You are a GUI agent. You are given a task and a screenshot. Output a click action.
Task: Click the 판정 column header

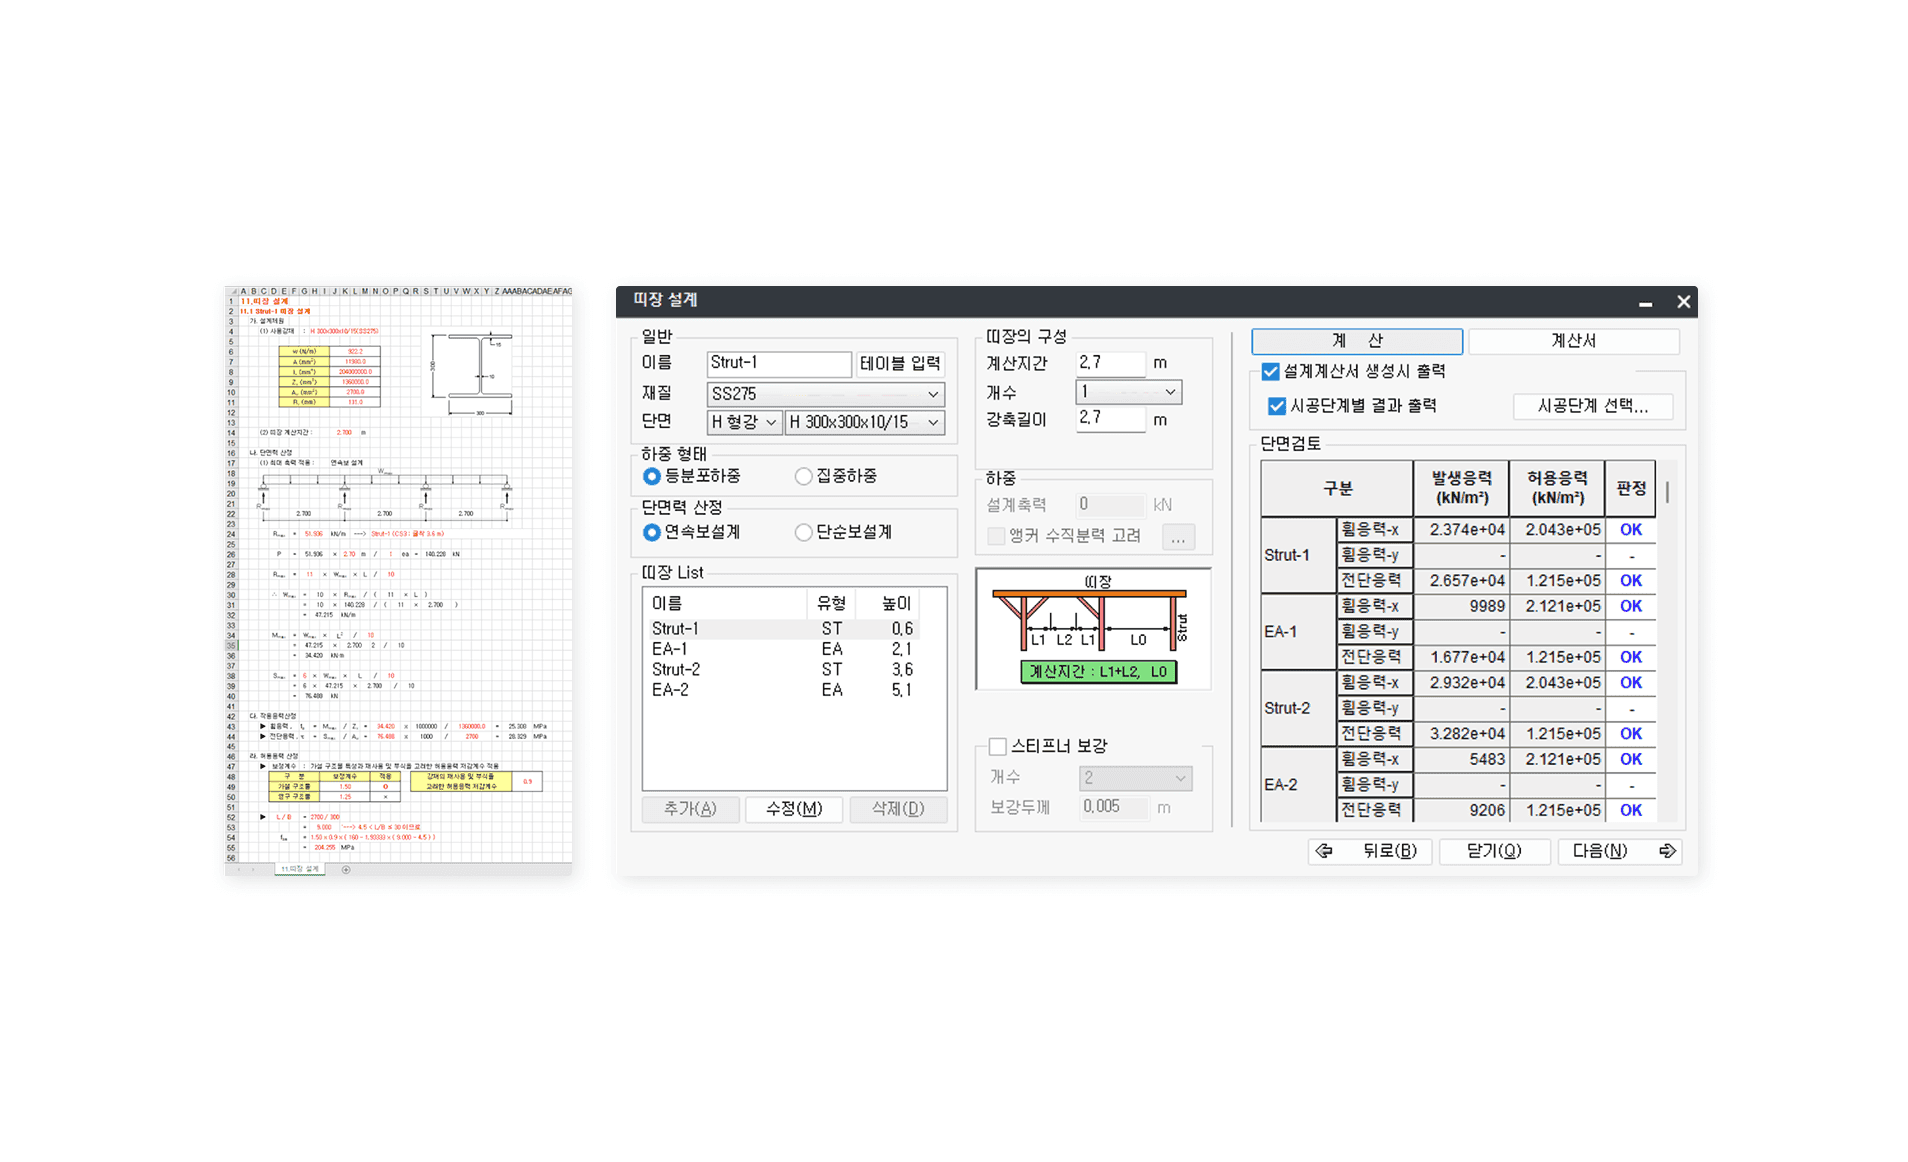[1631, 488]
